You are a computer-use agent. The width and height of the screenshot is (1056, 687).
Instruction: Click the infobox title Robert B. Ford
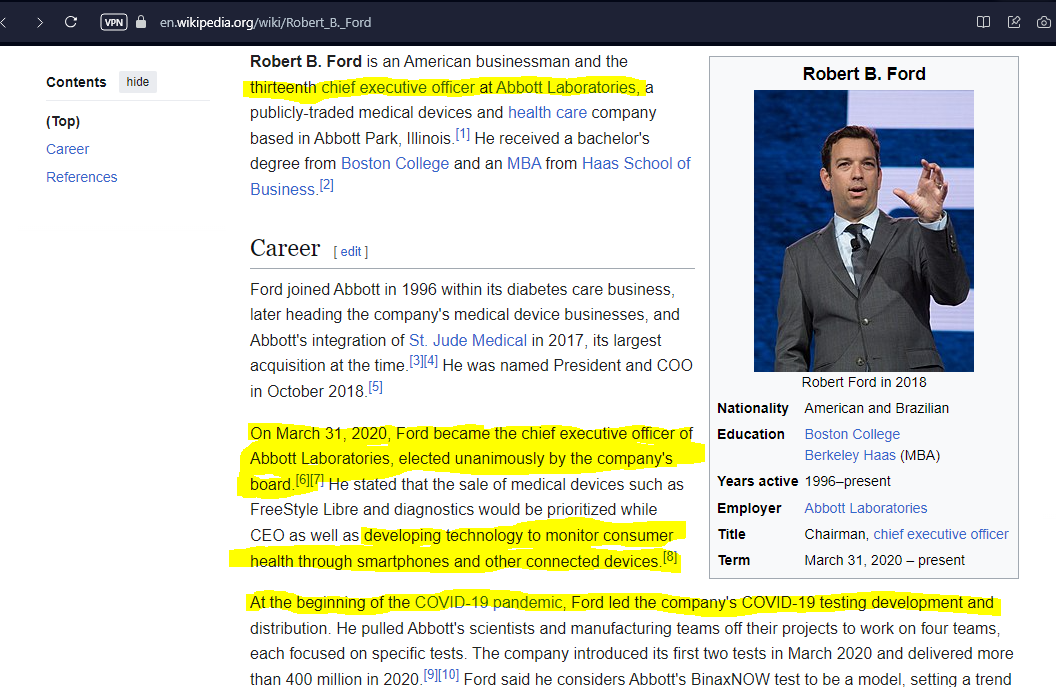point(864,74)
